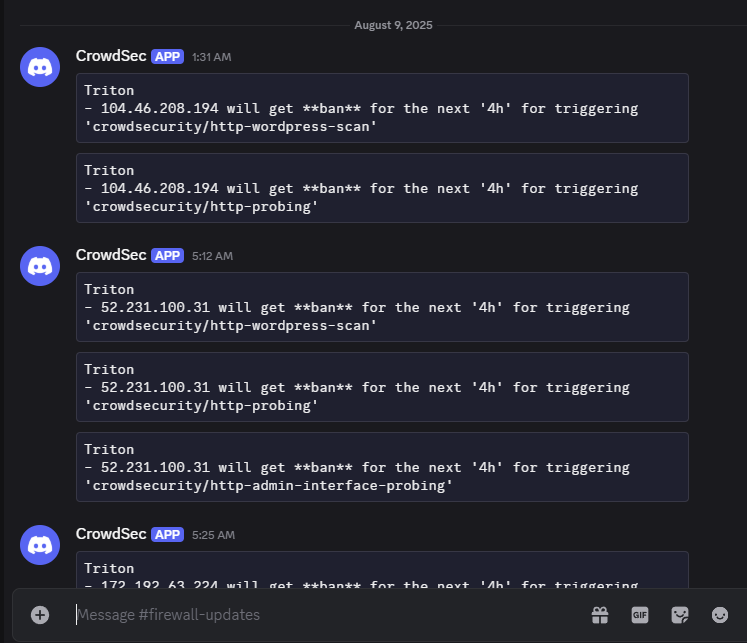Viewport: 747px width, 643px height.
Task: Click CrowdSec avatar on the 5:12 AM message
Action: (40, 265)
